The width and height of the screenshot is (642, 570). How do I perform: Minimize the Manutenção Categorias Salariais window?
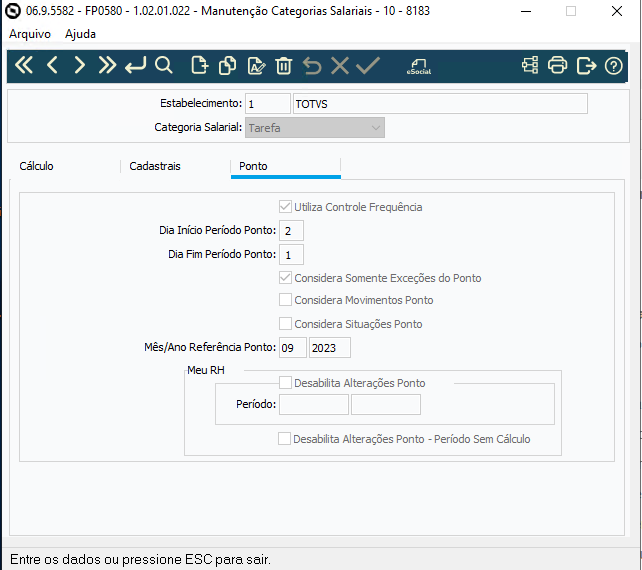526,11
